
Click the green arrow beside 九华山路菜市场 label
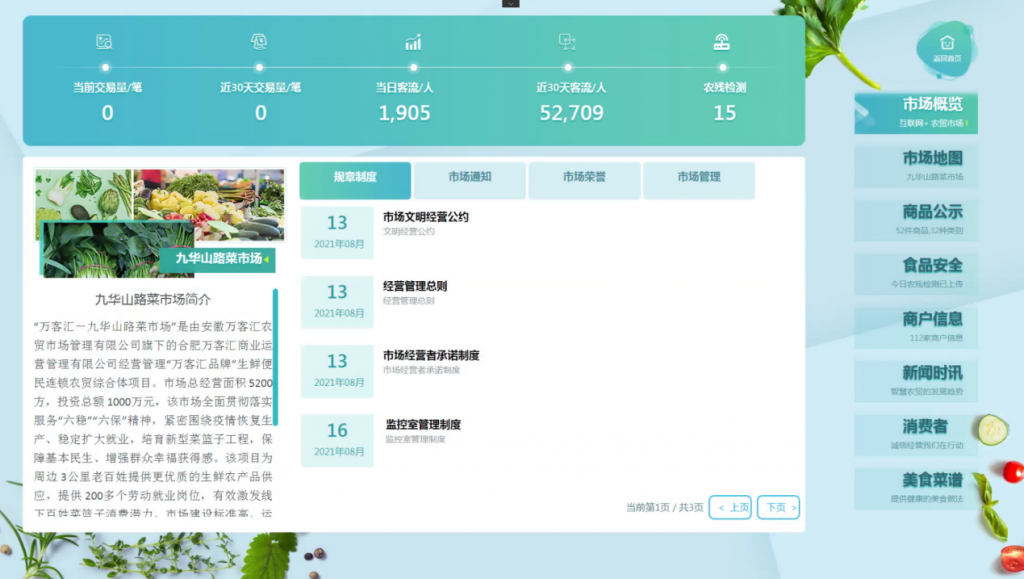click(x=267, y=260)
